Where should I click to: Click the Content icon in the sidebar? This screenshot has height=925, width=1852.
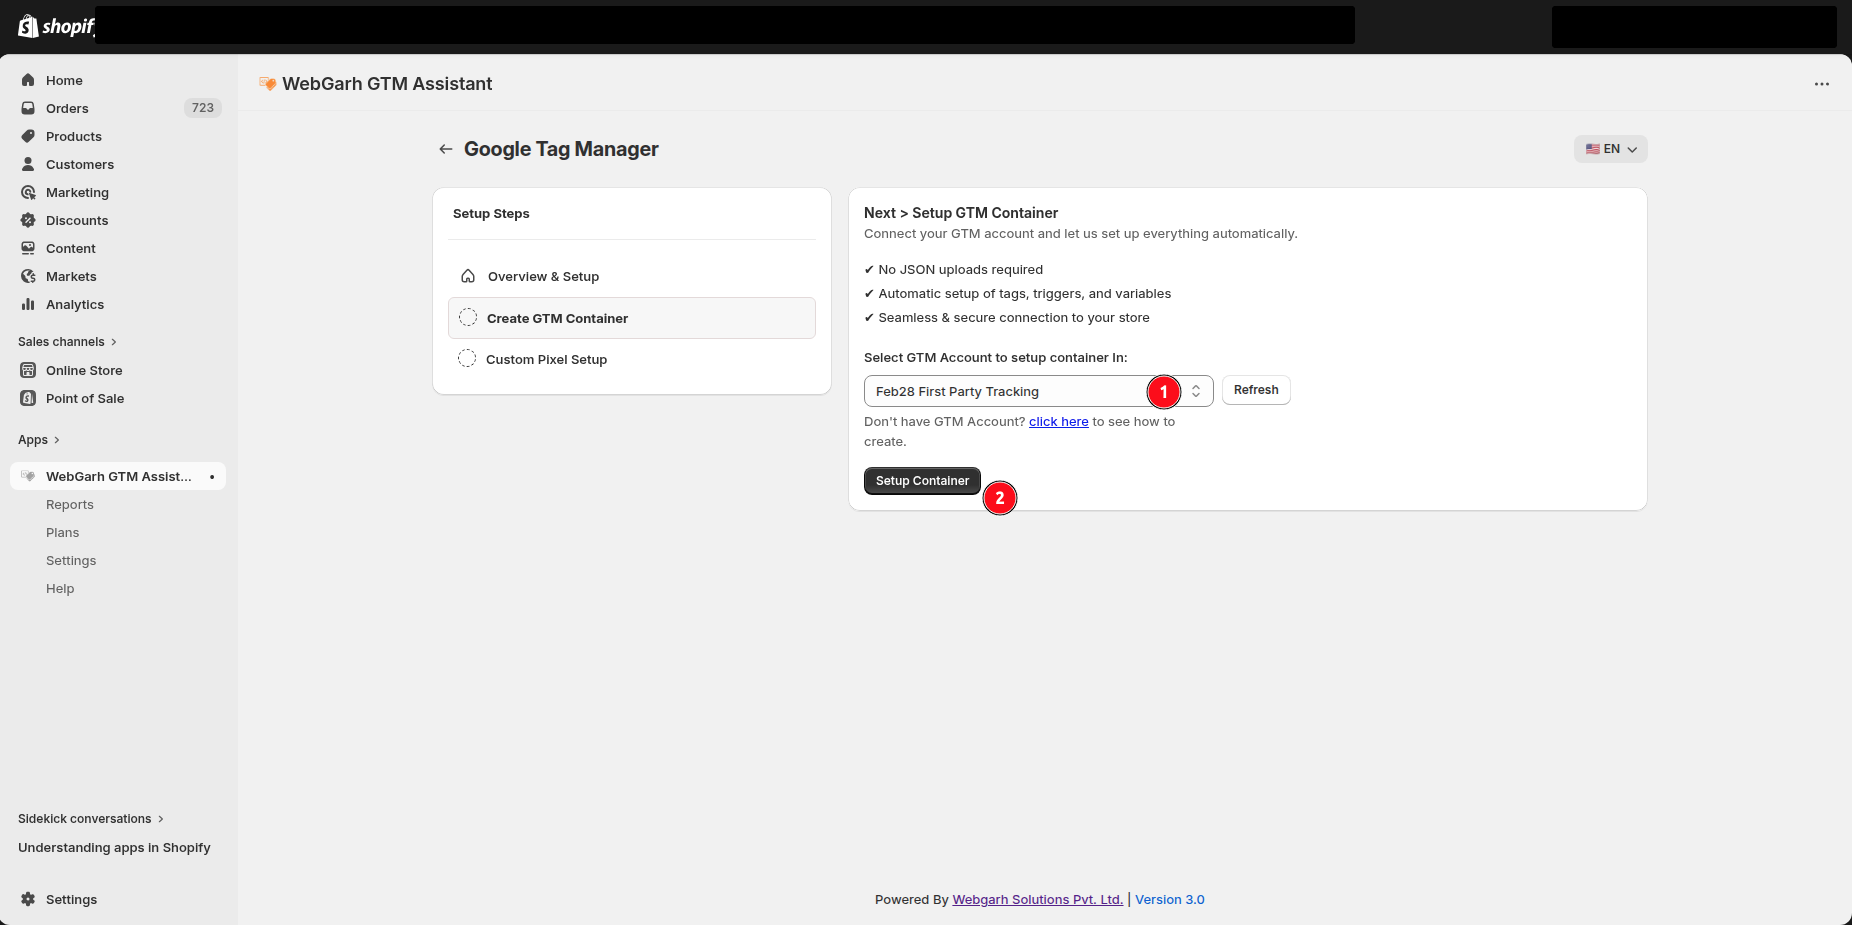coord(28,248)
